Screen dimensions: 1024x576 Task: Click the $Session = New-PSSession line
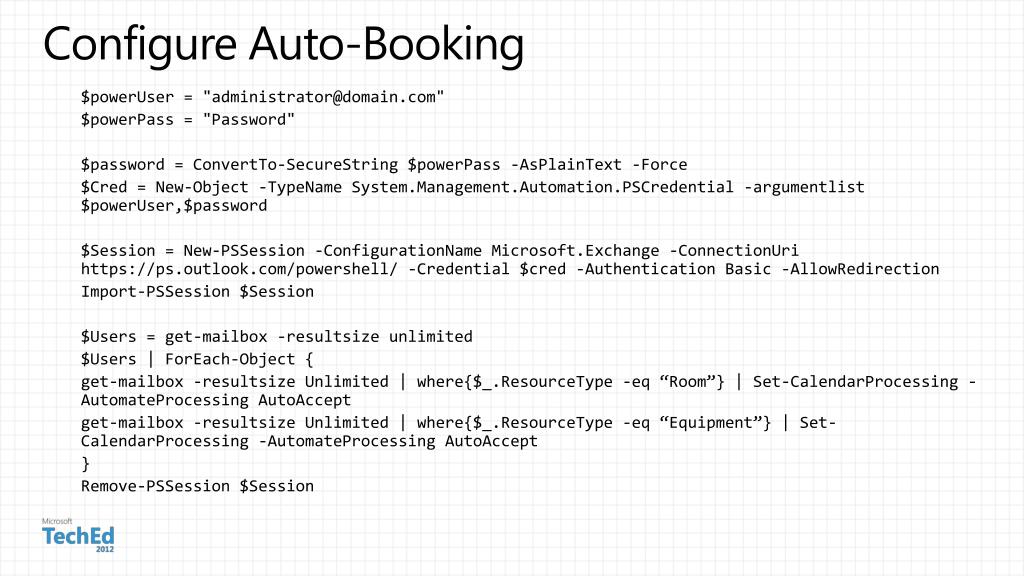440,251
